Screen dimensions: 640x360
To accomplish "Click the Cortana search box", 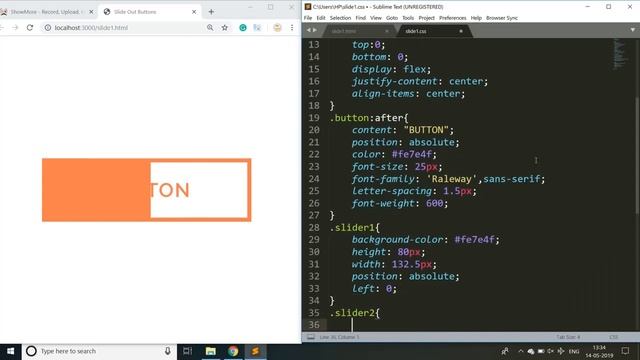I will [99, 351].
